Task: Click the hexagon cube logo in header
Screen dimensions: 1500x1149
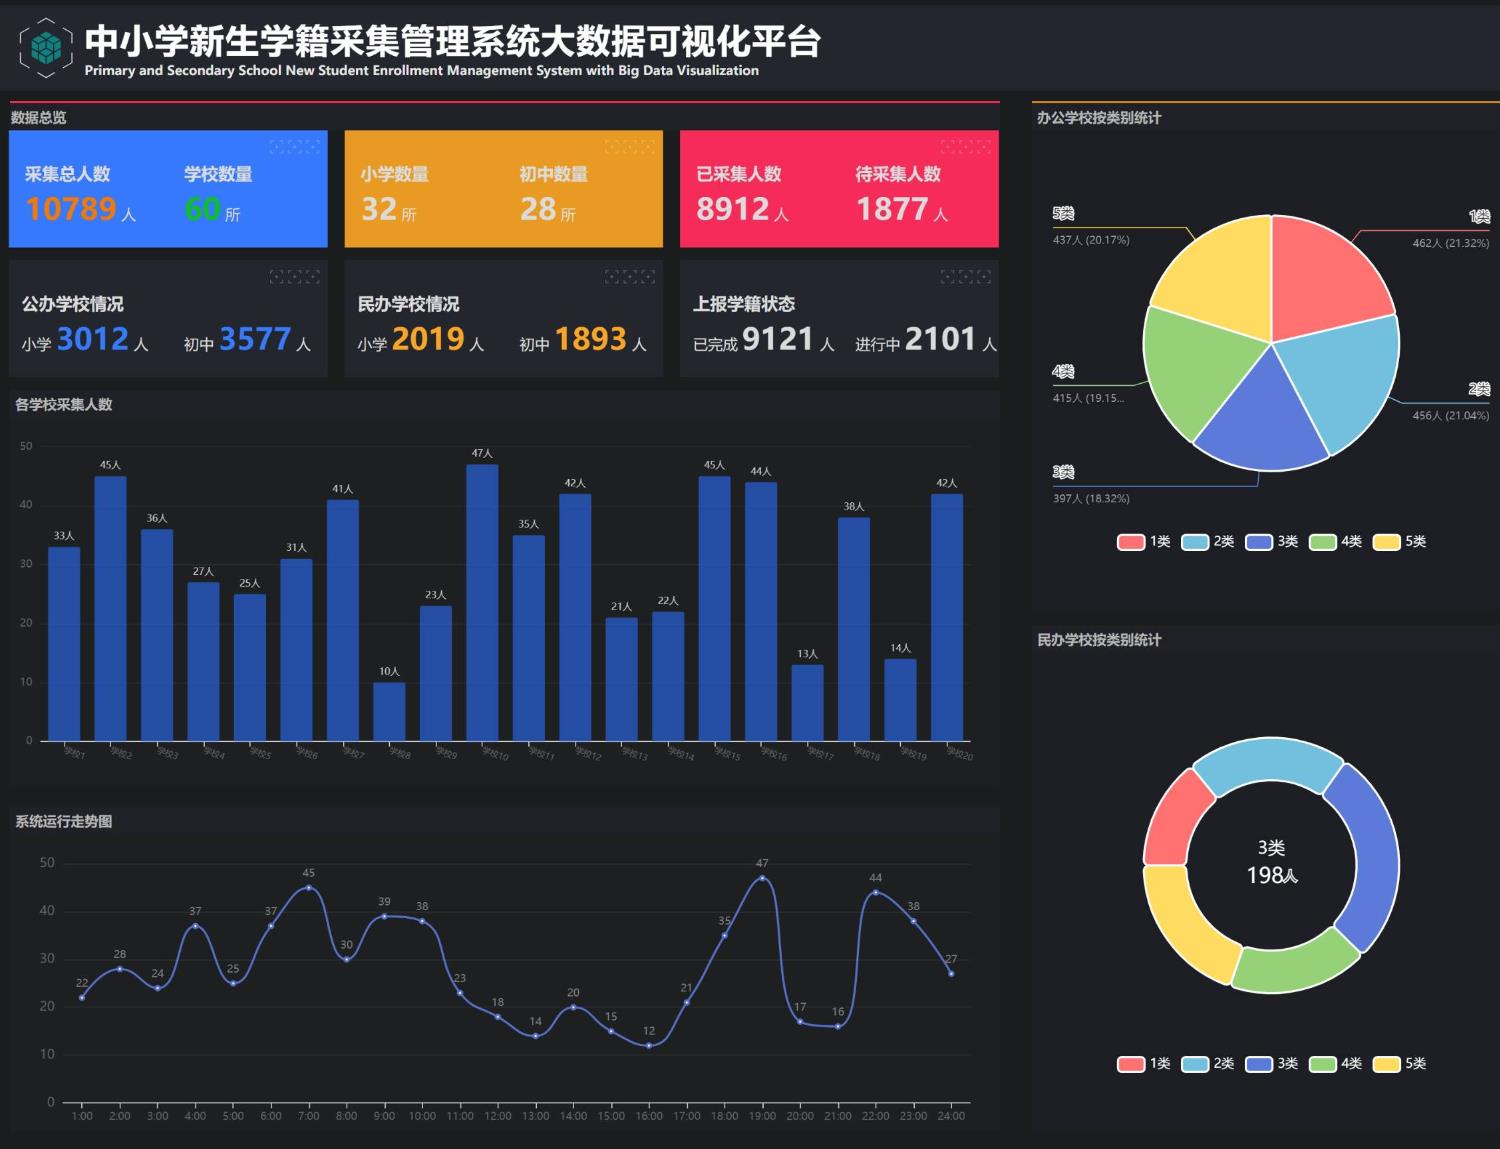Action: pos(46,48)
